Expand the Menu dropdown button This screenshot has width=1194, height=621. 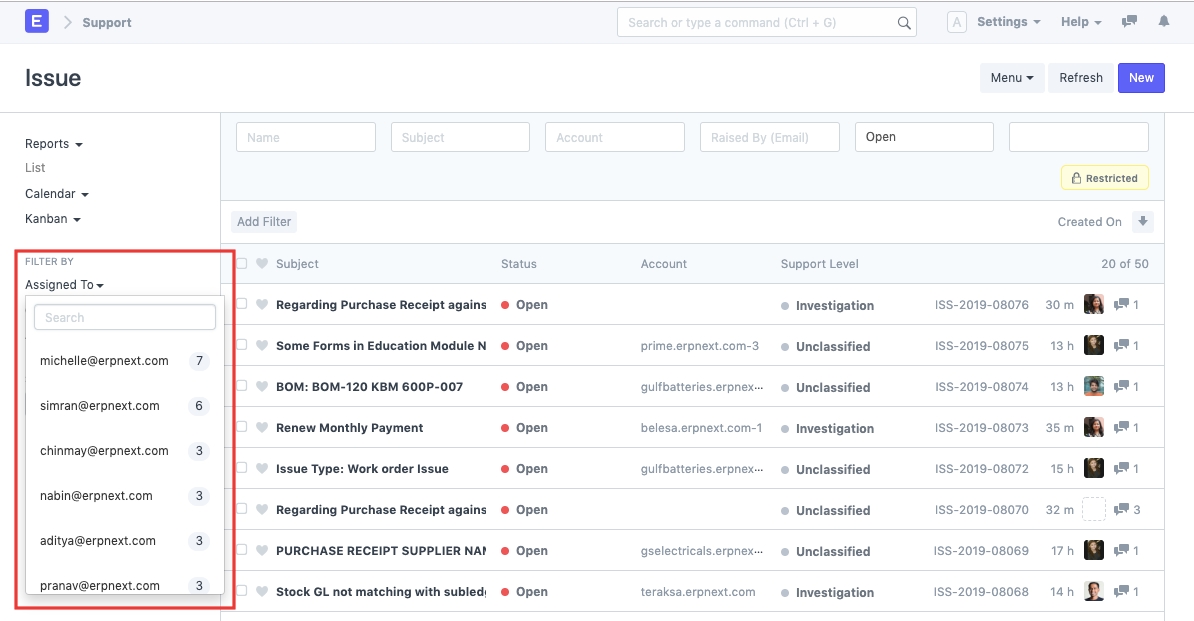point(1011,78)
